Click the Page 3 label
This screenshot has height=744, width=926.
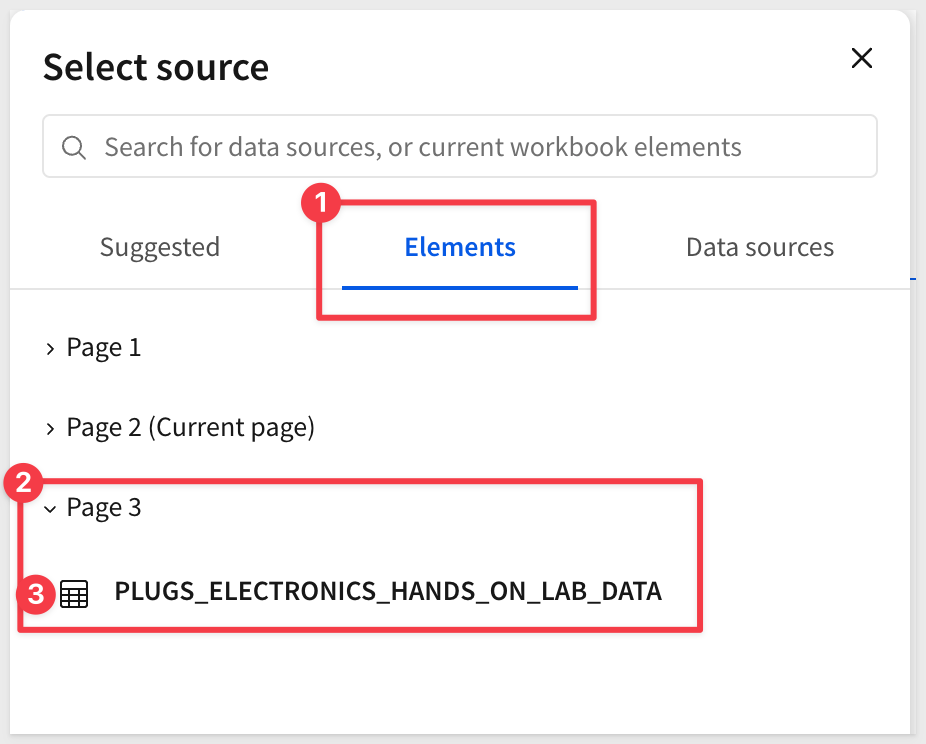(104, 508)
